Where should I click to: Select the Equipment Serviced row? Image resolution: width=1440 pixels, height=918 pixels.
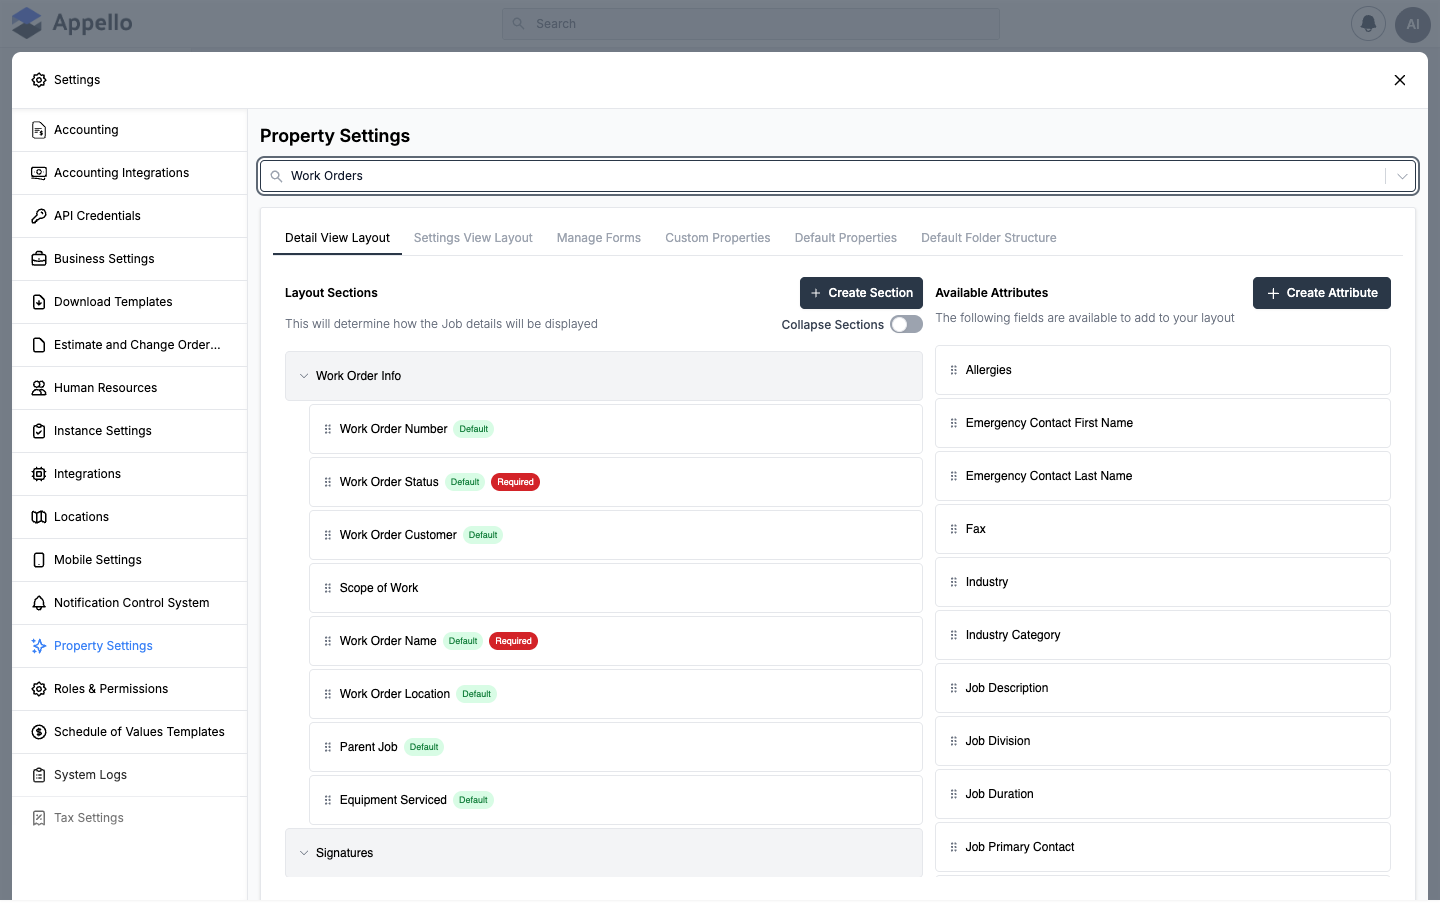[616, 800]
